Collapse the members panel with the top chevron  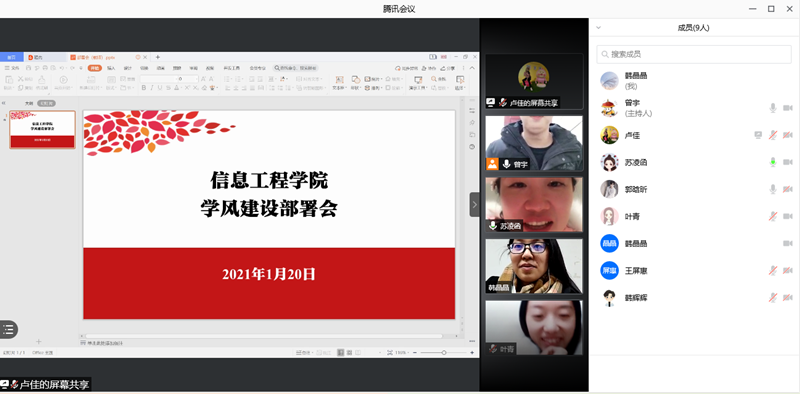click(x=598, y=28)
